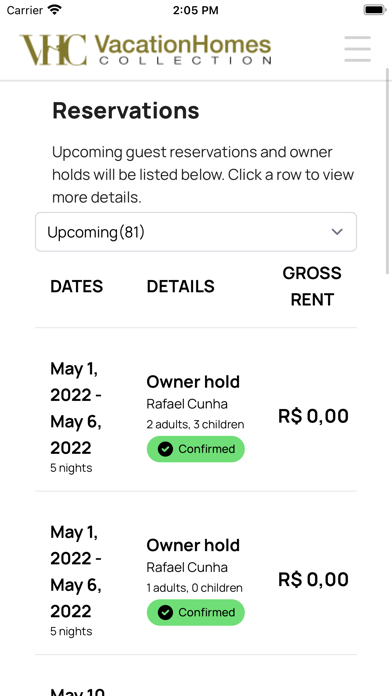The width and height of the screenshot is (392, 696).
Task: Click the checkmark icon in the second Confirmed badge
Action: 165,613
